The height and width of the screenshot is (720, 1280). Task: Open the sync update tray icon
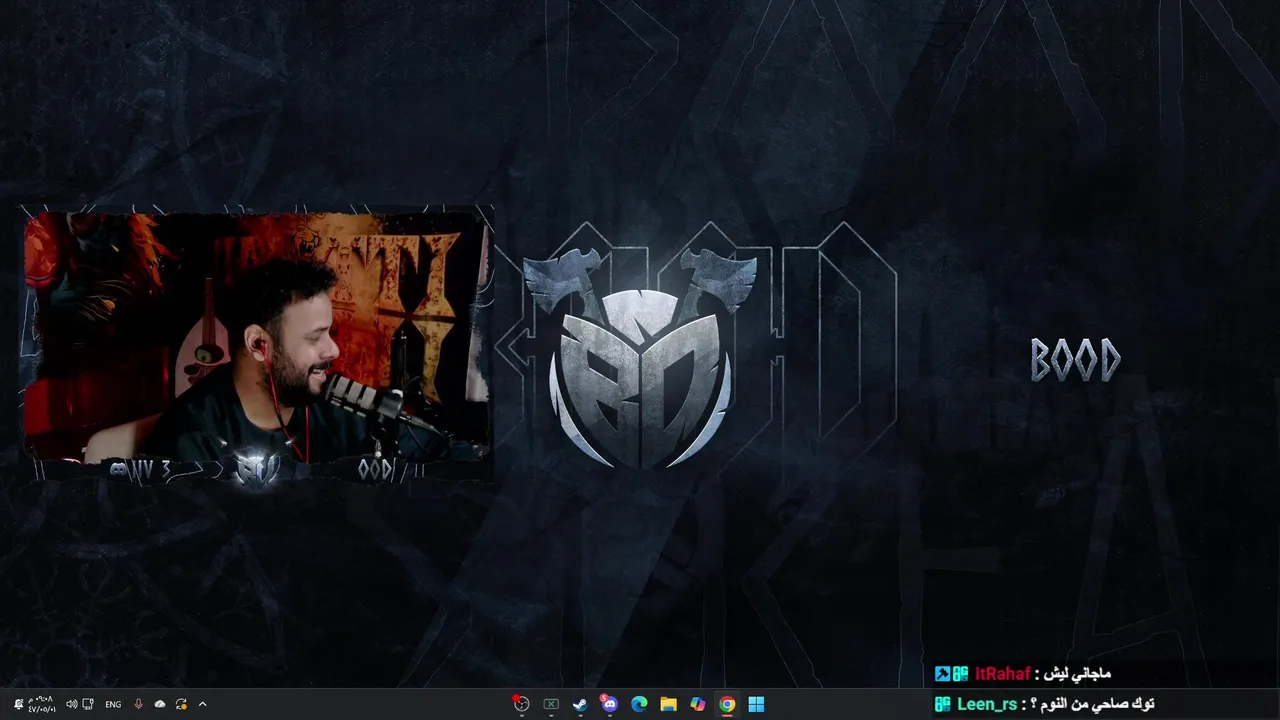[x=181, y=704]
